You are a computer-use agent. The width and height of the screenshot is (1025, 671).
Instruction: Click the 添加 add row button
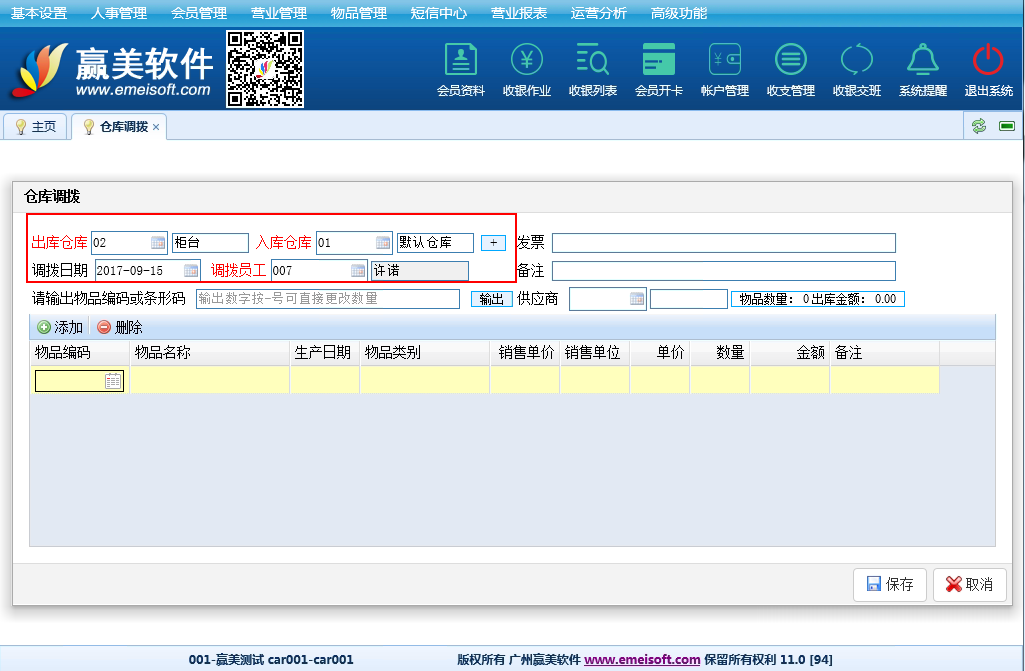coord(60,327)
